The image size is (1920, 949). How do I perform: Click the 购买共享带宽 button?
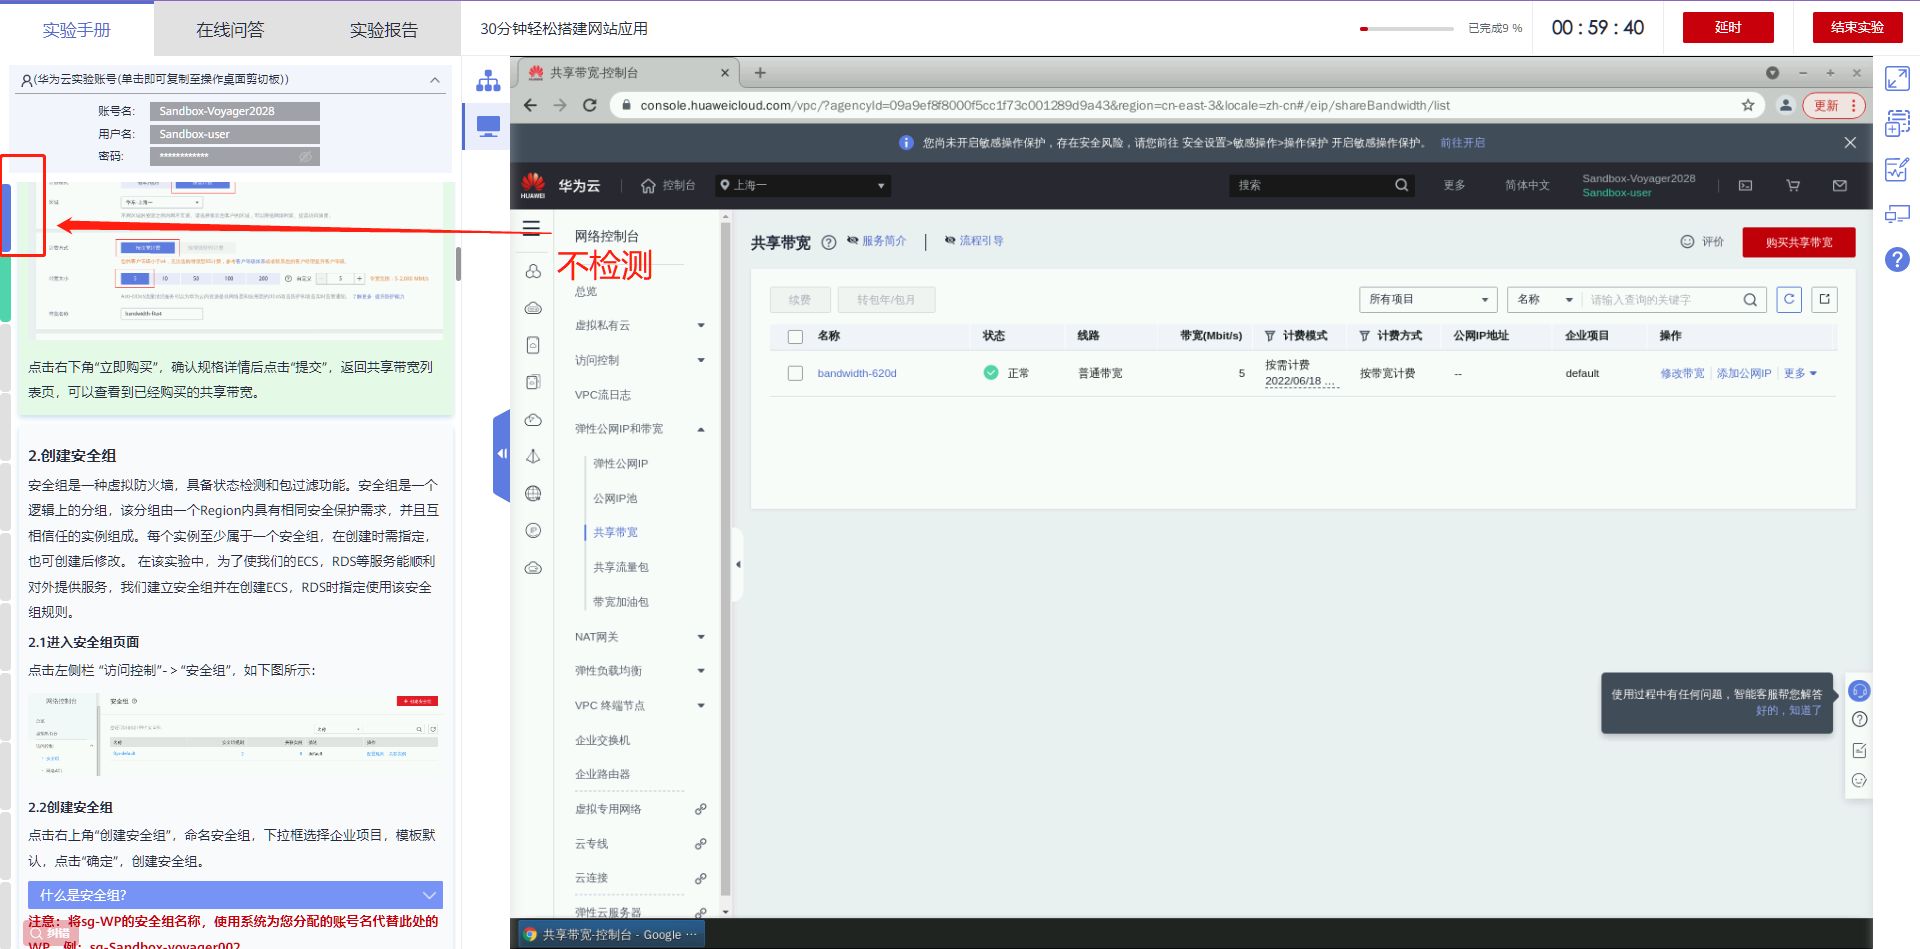coord(1799,242)
